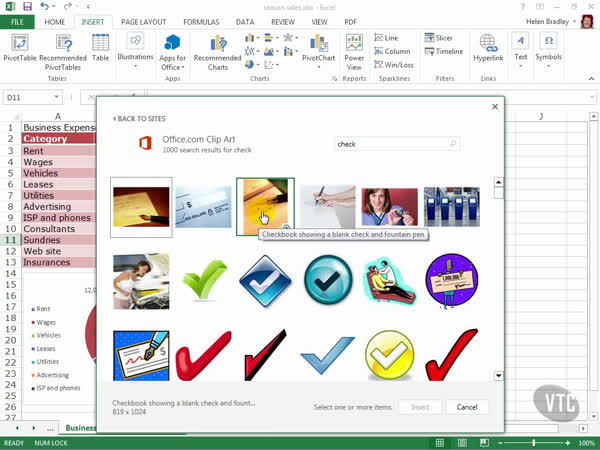Open Apps for Office
The width and height of the screenshot is (600, 450).
tap(172, 52)
